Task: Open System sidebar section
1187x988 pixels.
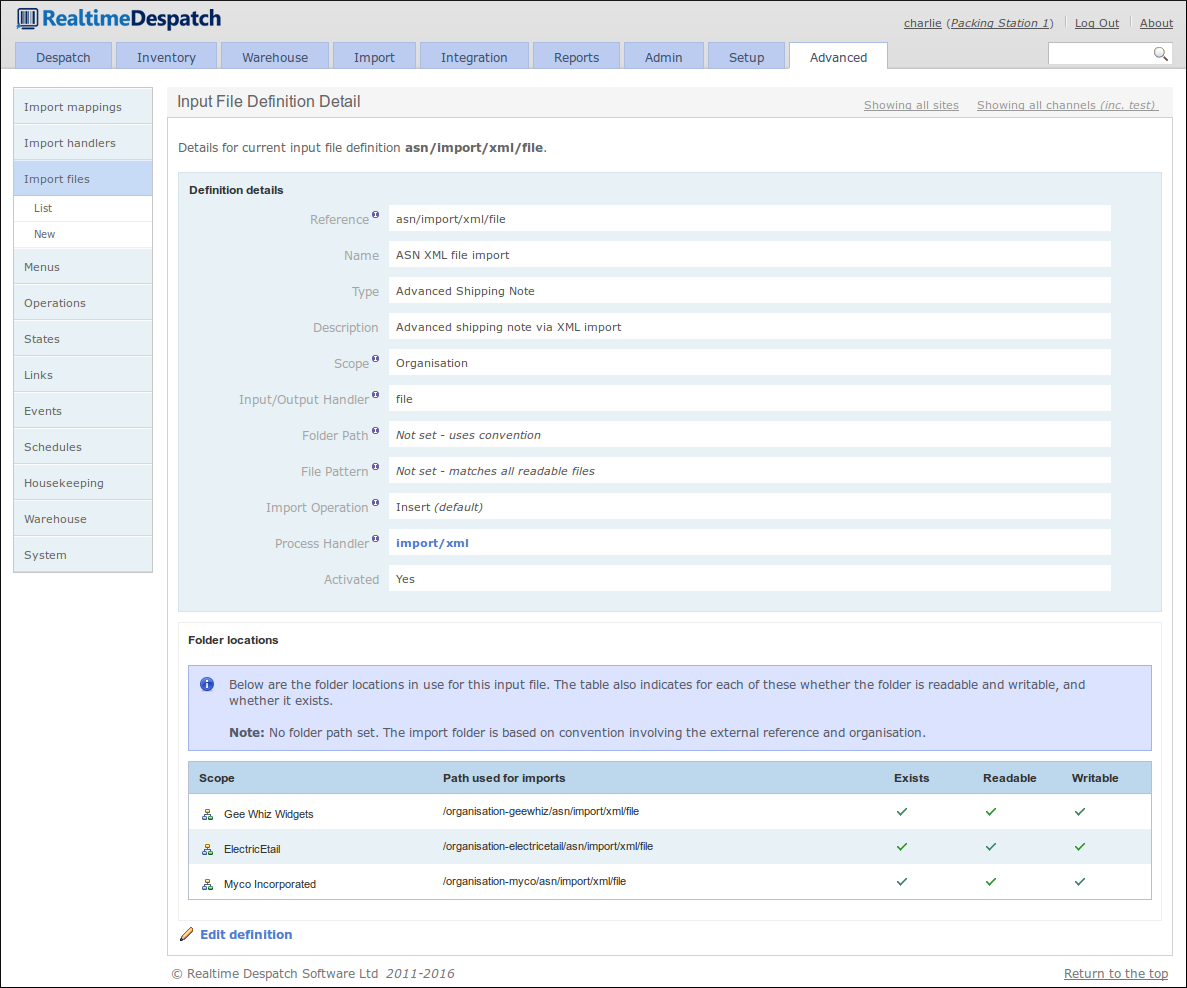Action: click(x=83, y=554)
